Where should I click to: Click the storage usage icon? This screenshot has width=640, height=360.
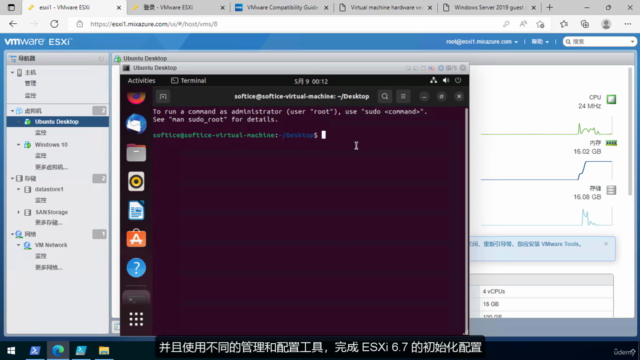(611, 190)
